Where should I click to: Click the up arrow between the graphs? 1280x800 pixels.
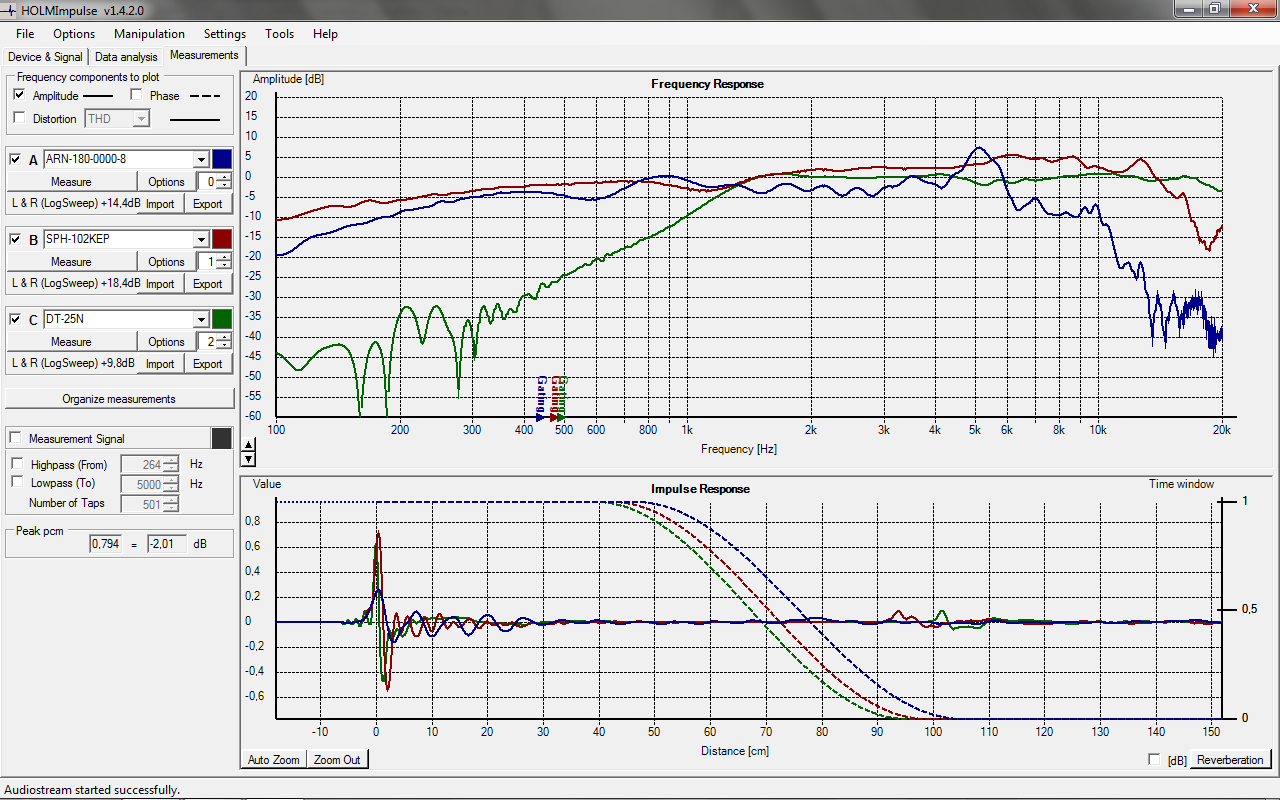[249, 443]
